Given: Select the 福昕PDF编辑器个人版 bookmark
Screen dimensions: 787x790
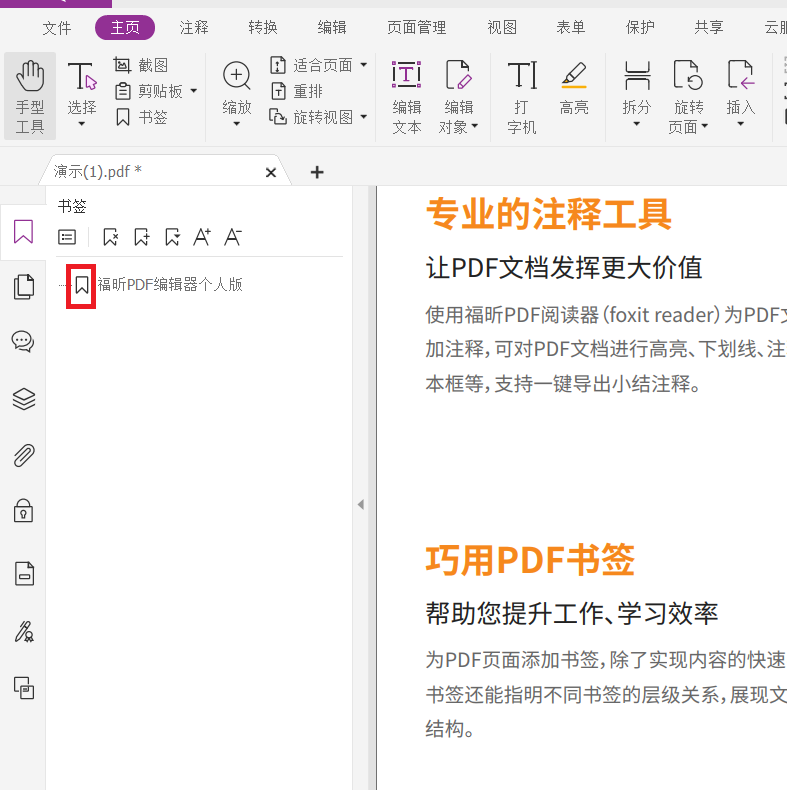Looking at the screenshot, I should coord(170,285).
